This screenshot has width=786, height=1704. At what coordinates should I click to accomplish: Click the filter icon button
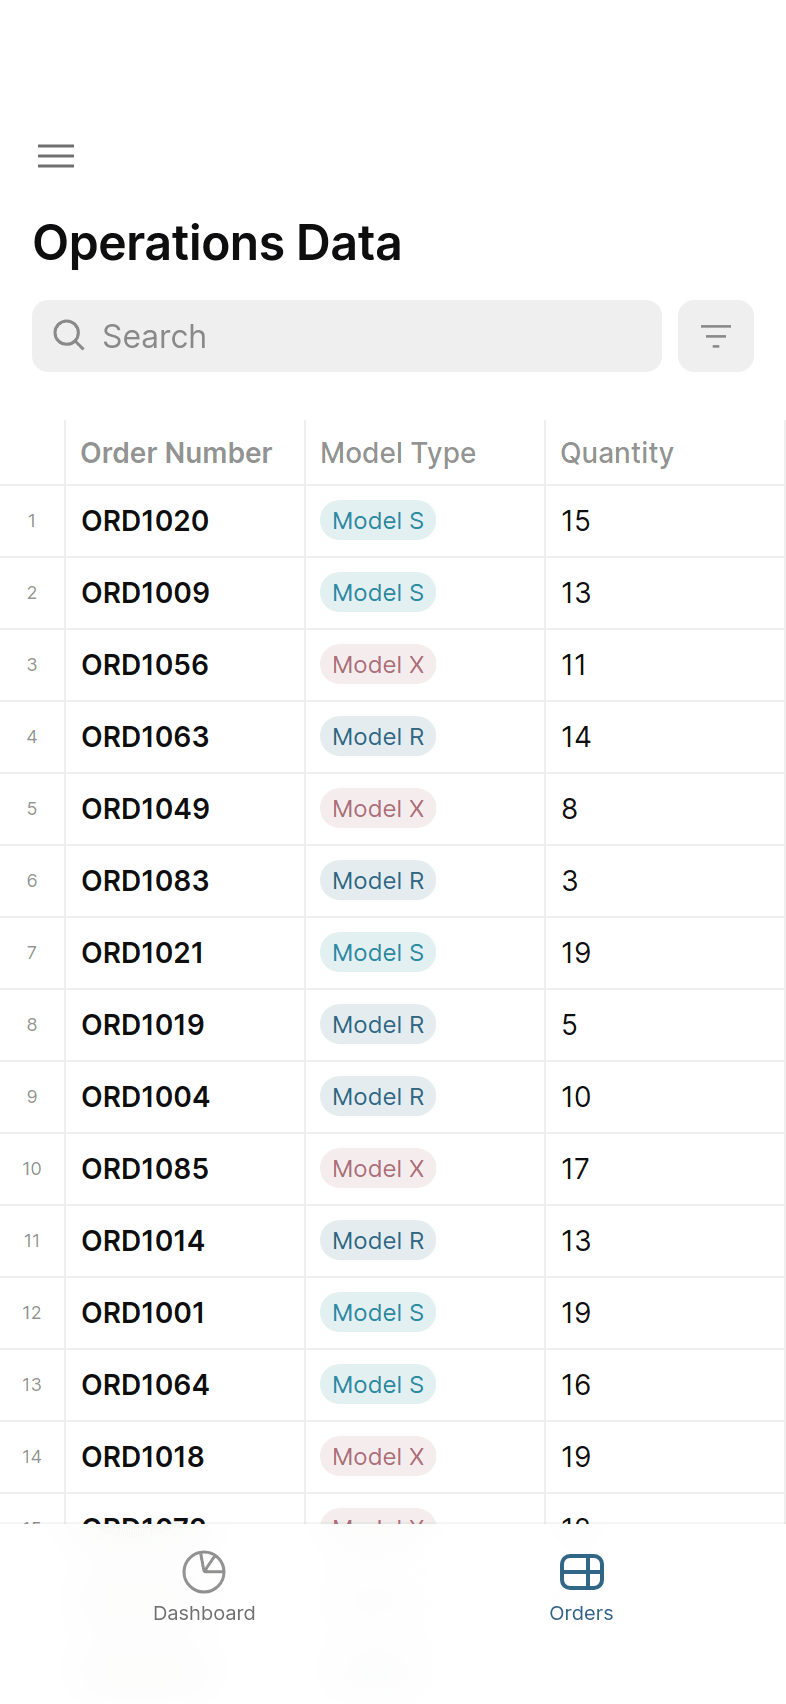715,336
